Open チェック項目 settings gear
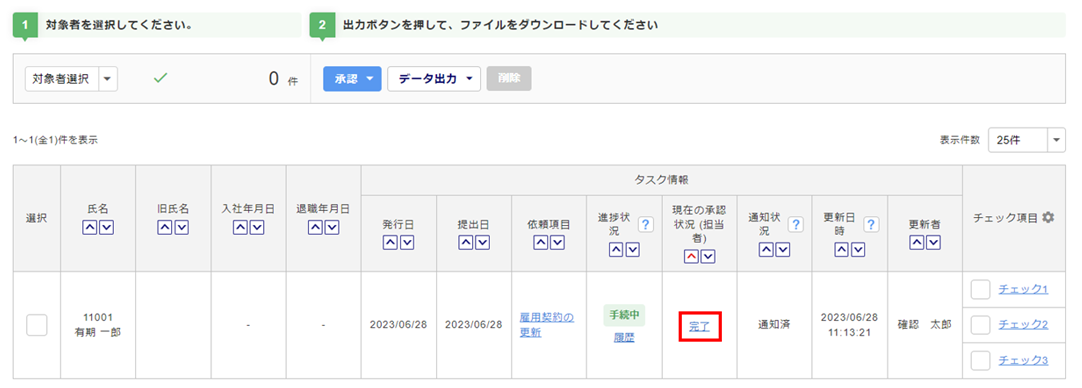Screen dimensions: 1082x388 1048,217
